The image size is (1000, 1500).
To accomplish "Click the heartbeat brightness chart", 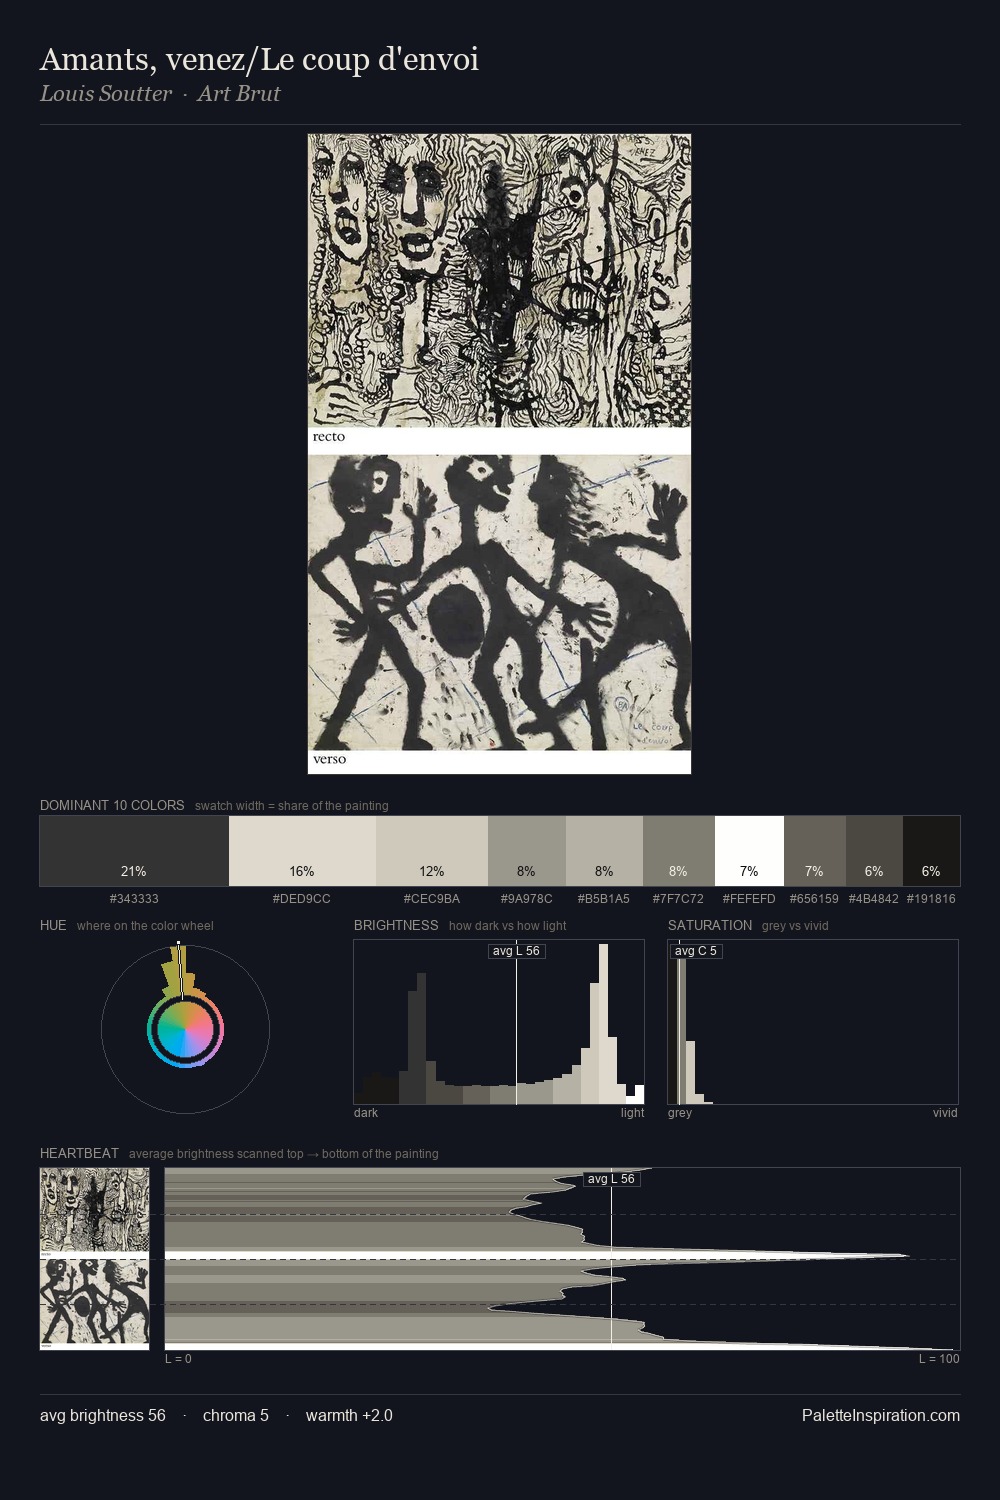I will [x=562, y=1259].
